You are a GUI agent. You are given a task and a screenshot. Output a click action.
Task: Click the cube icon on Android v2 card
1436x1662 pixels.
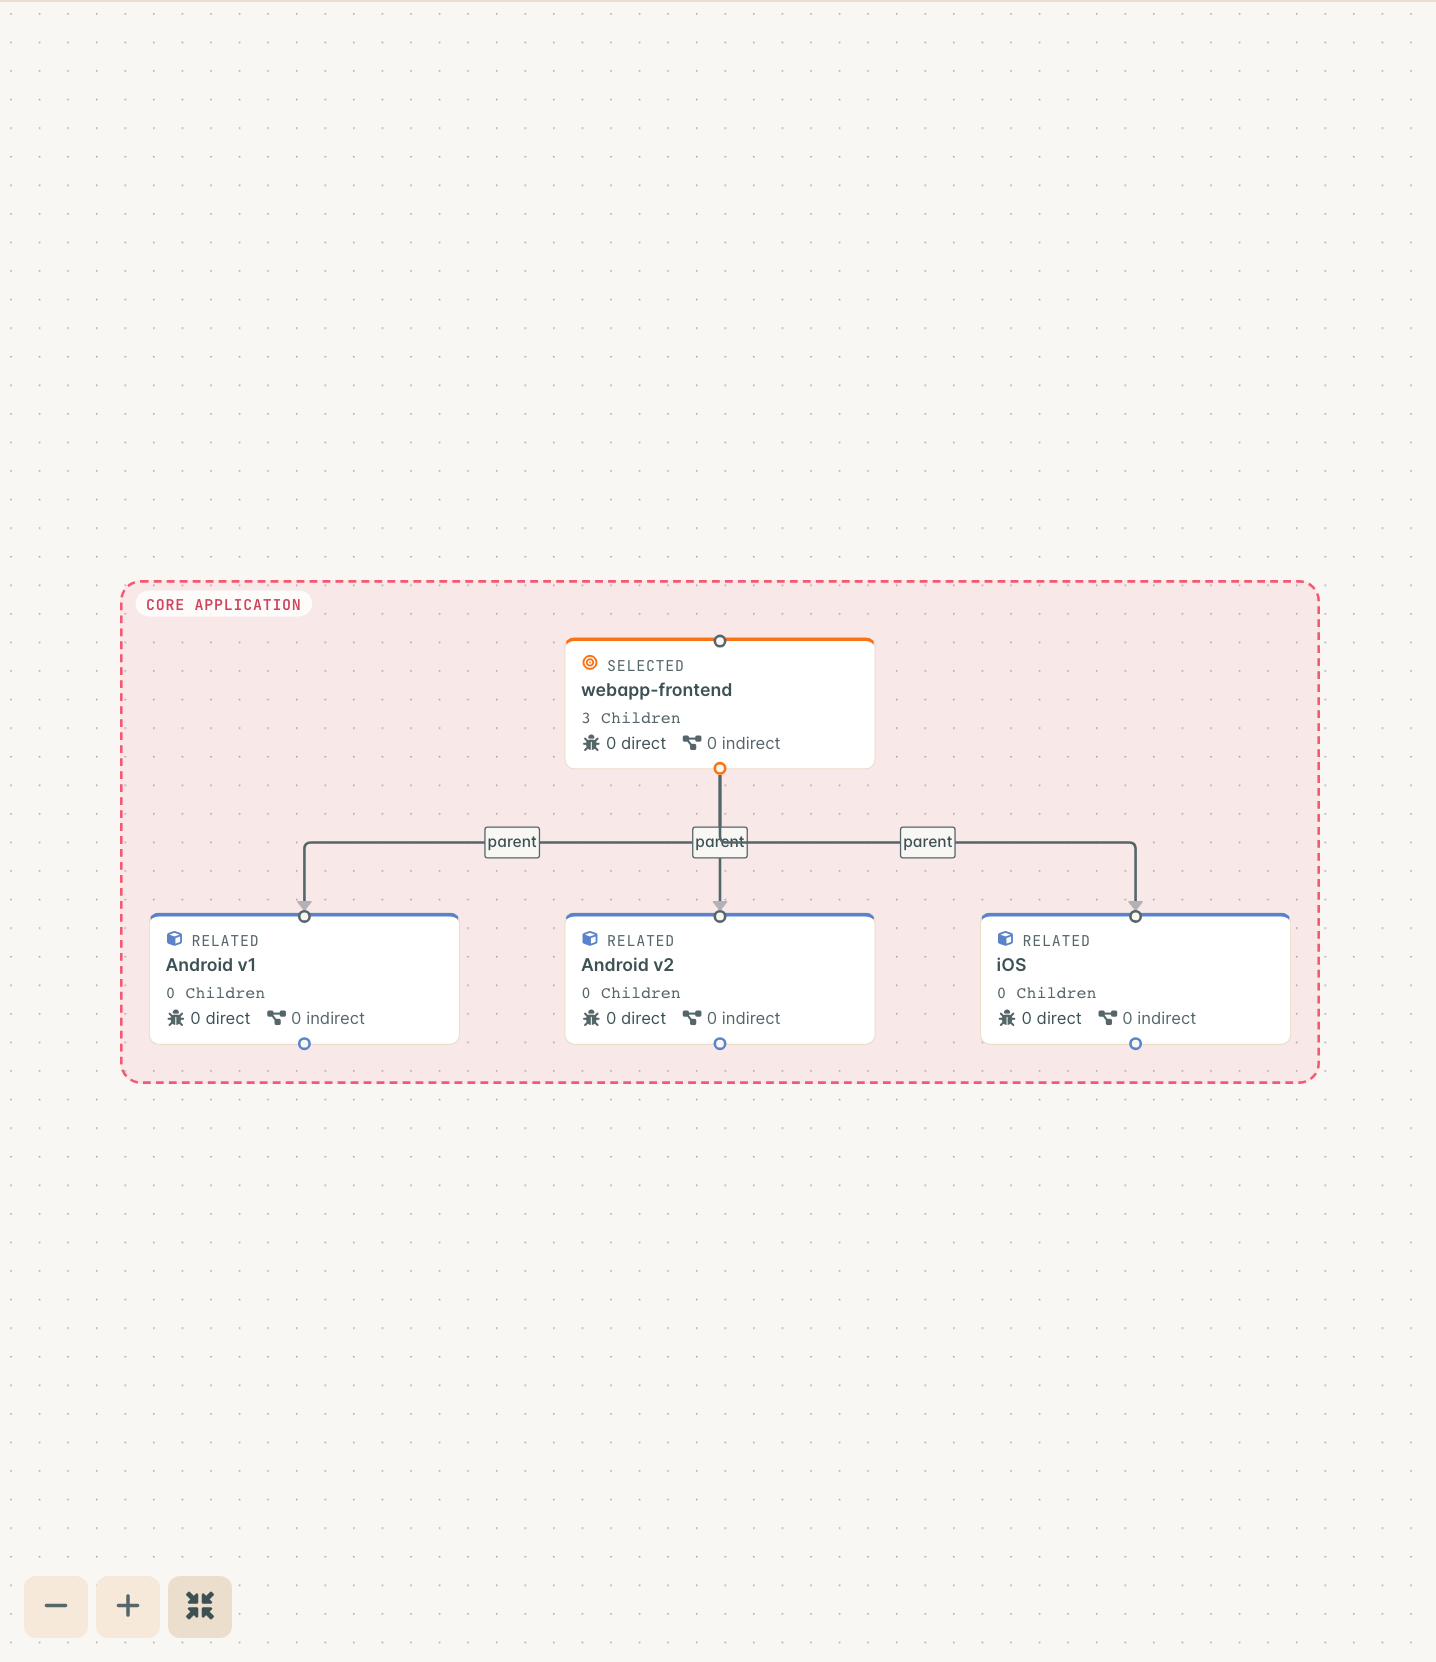590,938
